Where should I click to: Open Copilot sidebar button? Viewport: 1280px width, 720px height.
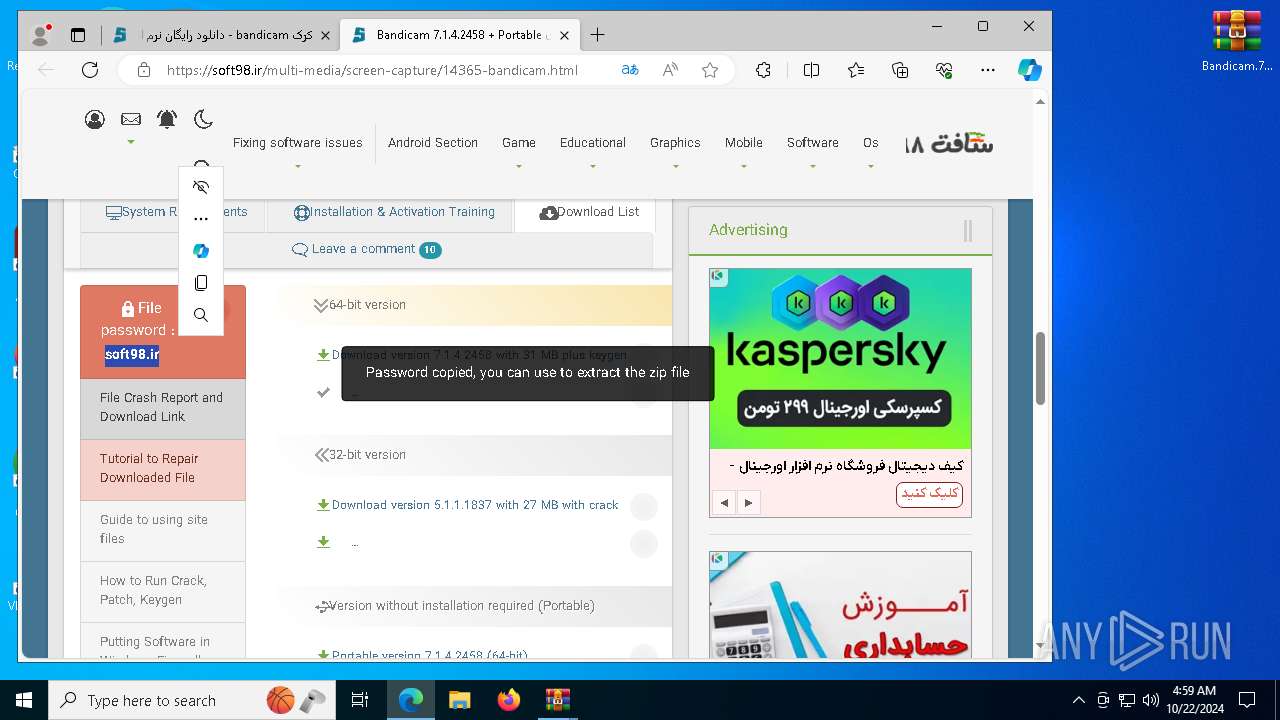(1030, 70)
